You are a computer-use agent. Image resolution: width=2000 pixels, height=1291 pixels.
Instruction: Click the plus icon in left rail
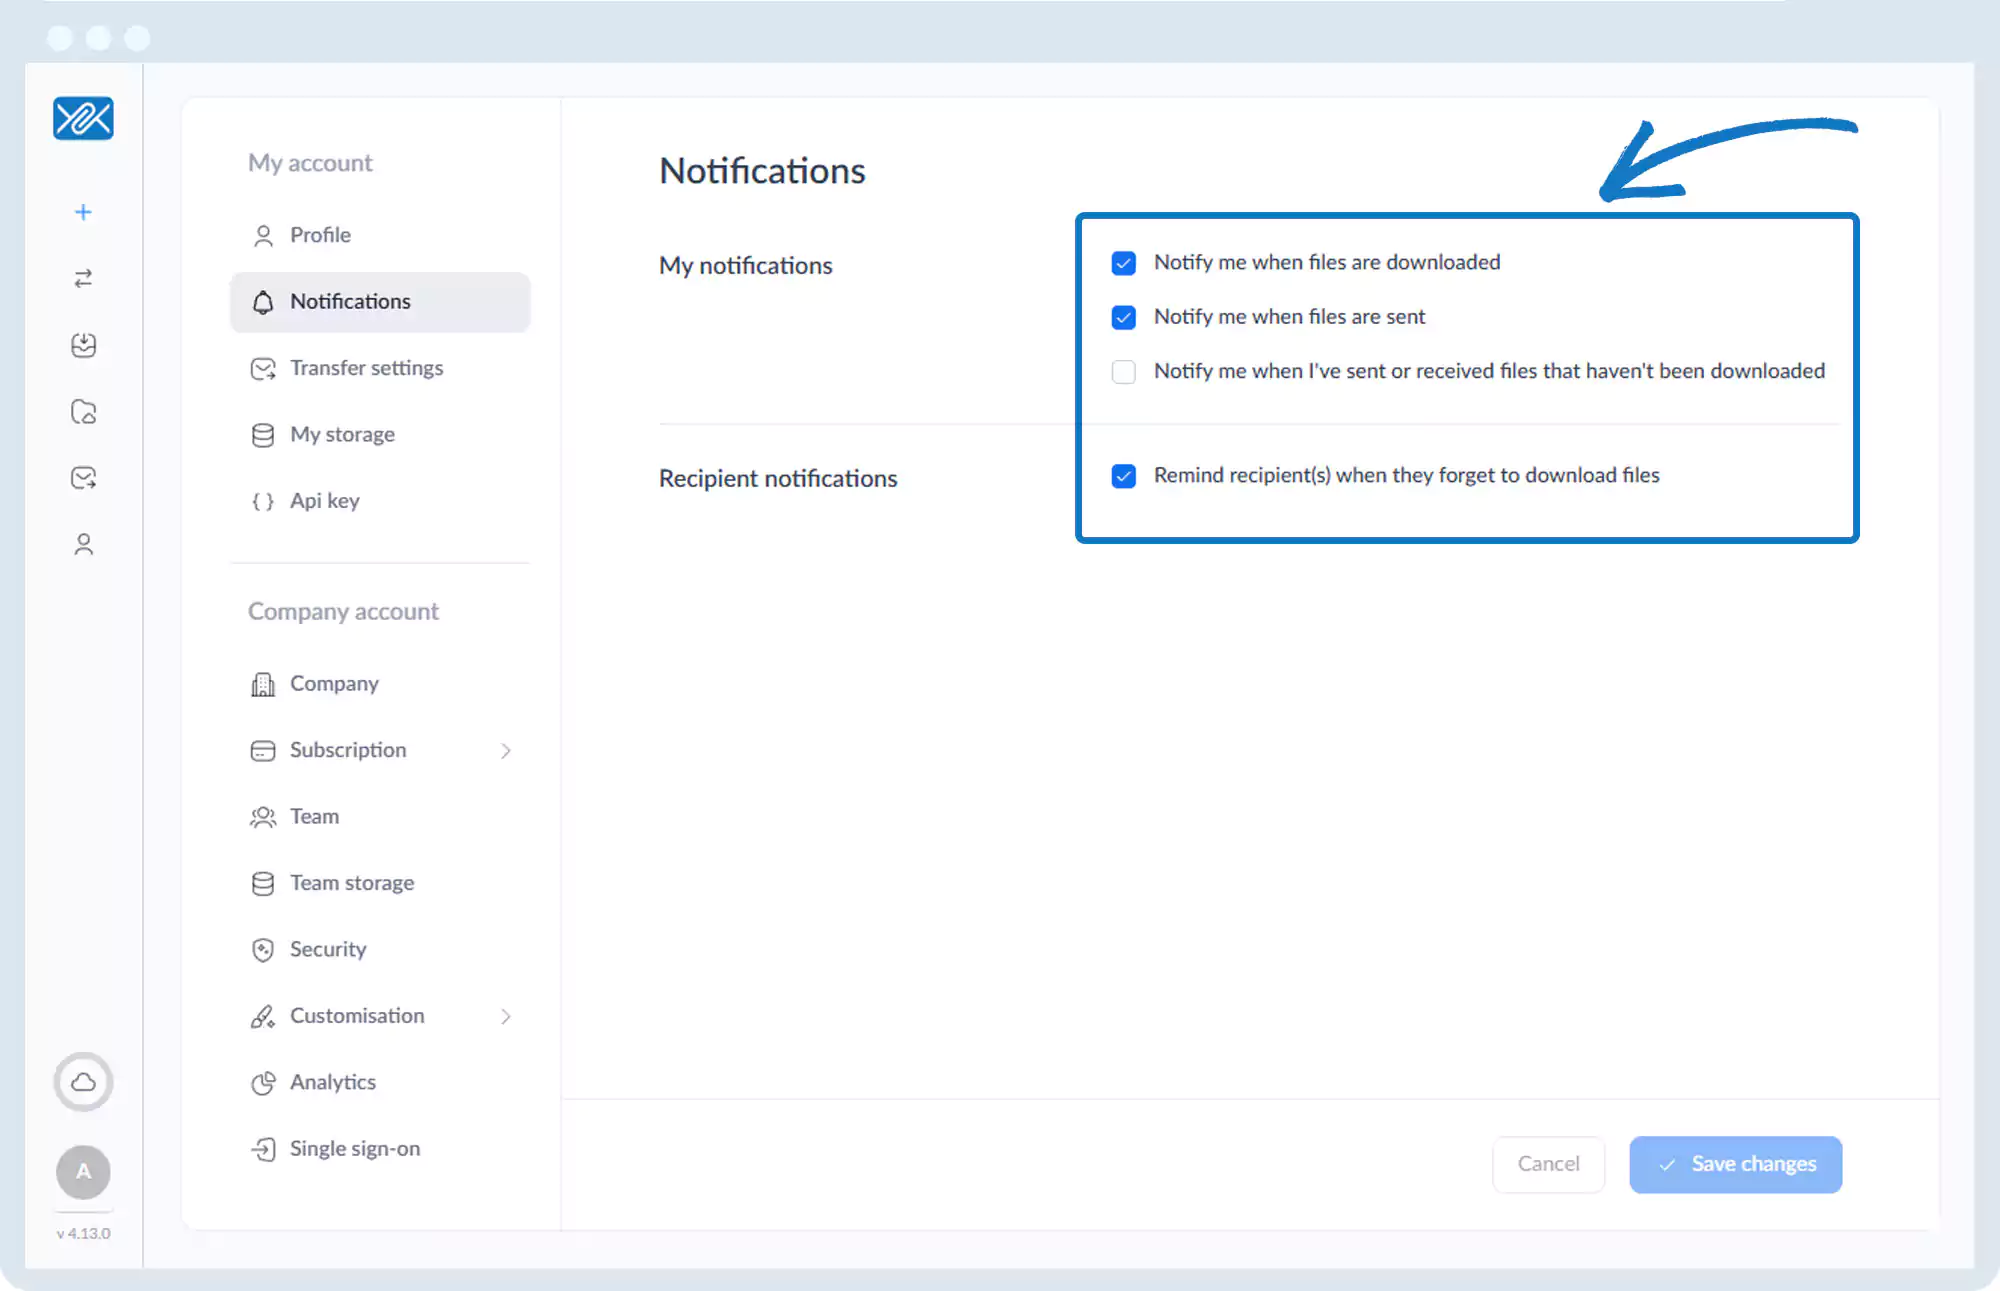click(84, 212)
